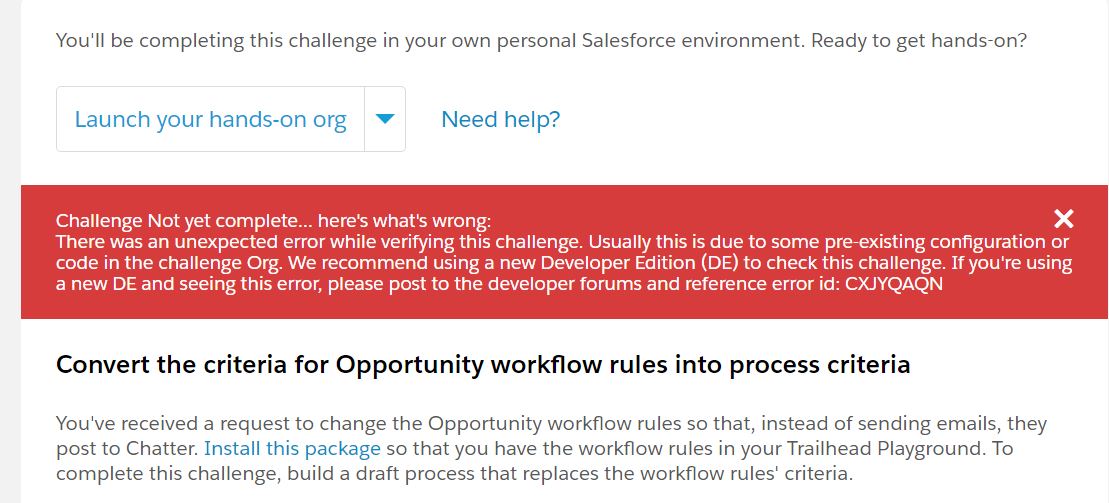This screenshot has height=503, width=1109.
Task: Click the Convert the criteria challenge heading
Action: pos(483,364)
